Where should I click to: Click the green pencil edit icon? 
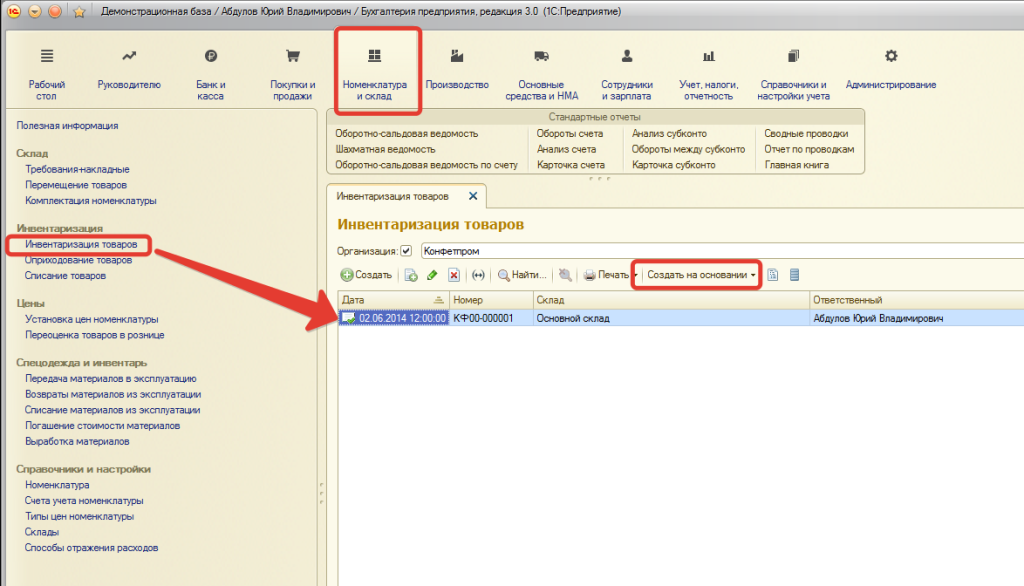[432, 275]
